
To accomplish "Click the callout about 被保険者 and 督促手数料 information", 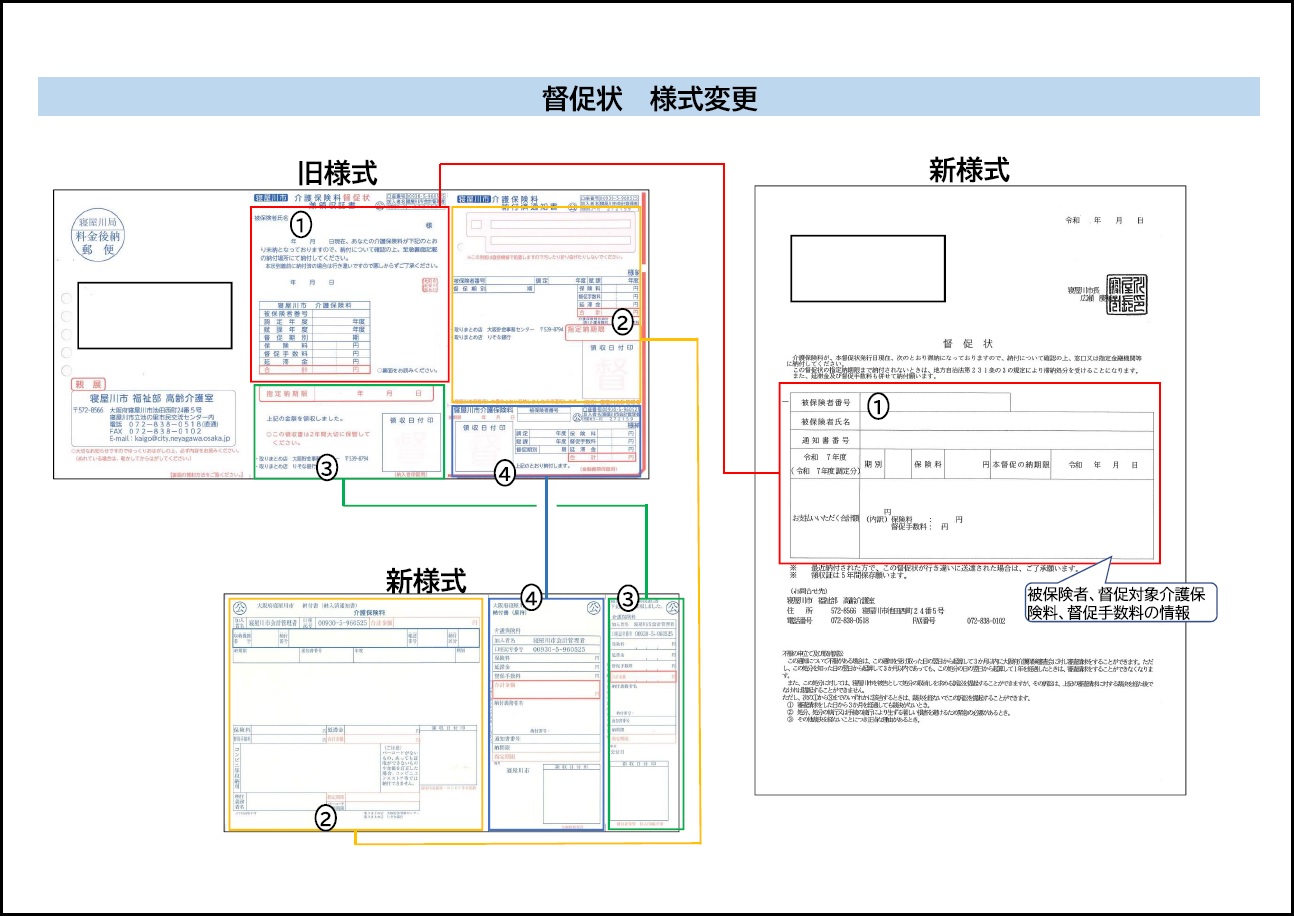I will point(1119,603).
